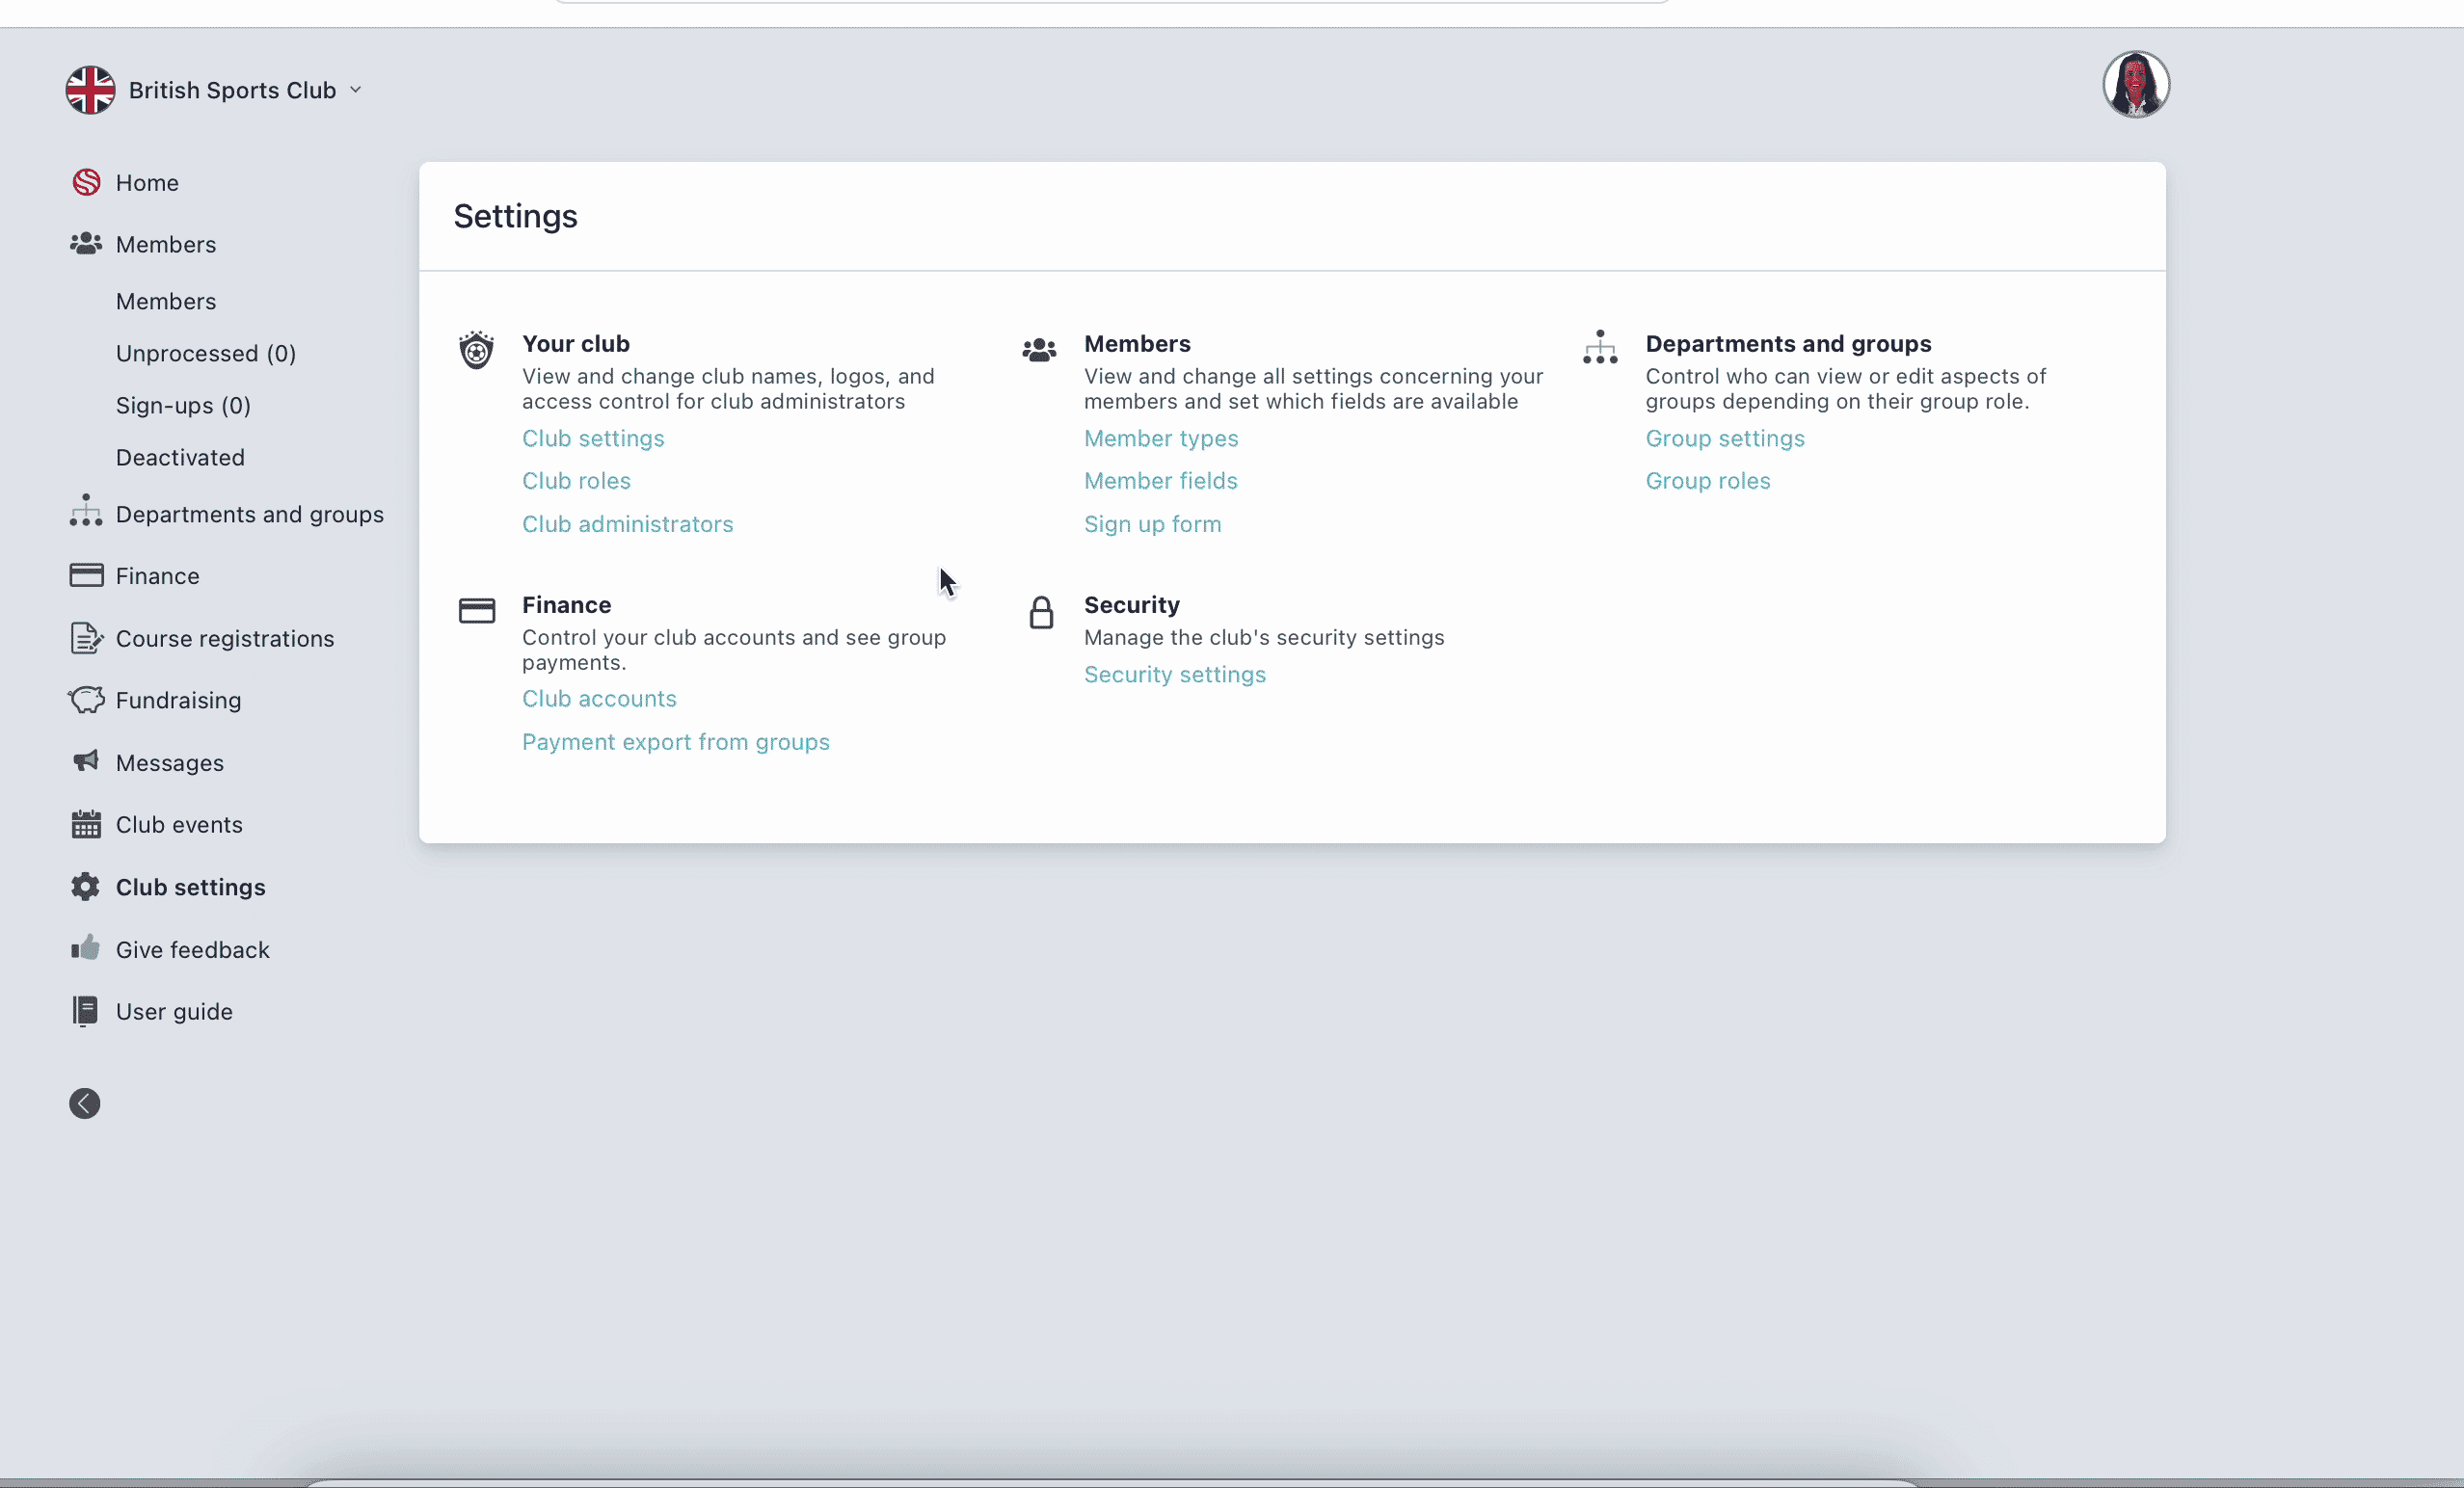The image size is (2464, 1488).
Task: Click the User guide book icon
Action: (86, 1011)
